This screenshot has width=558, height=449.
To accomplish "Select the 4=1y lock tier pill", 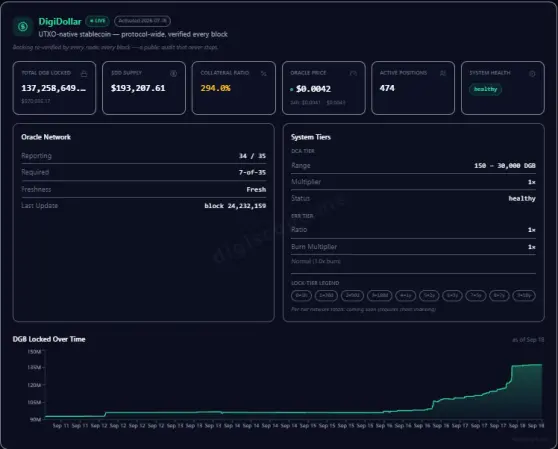I will pos(405,295).
